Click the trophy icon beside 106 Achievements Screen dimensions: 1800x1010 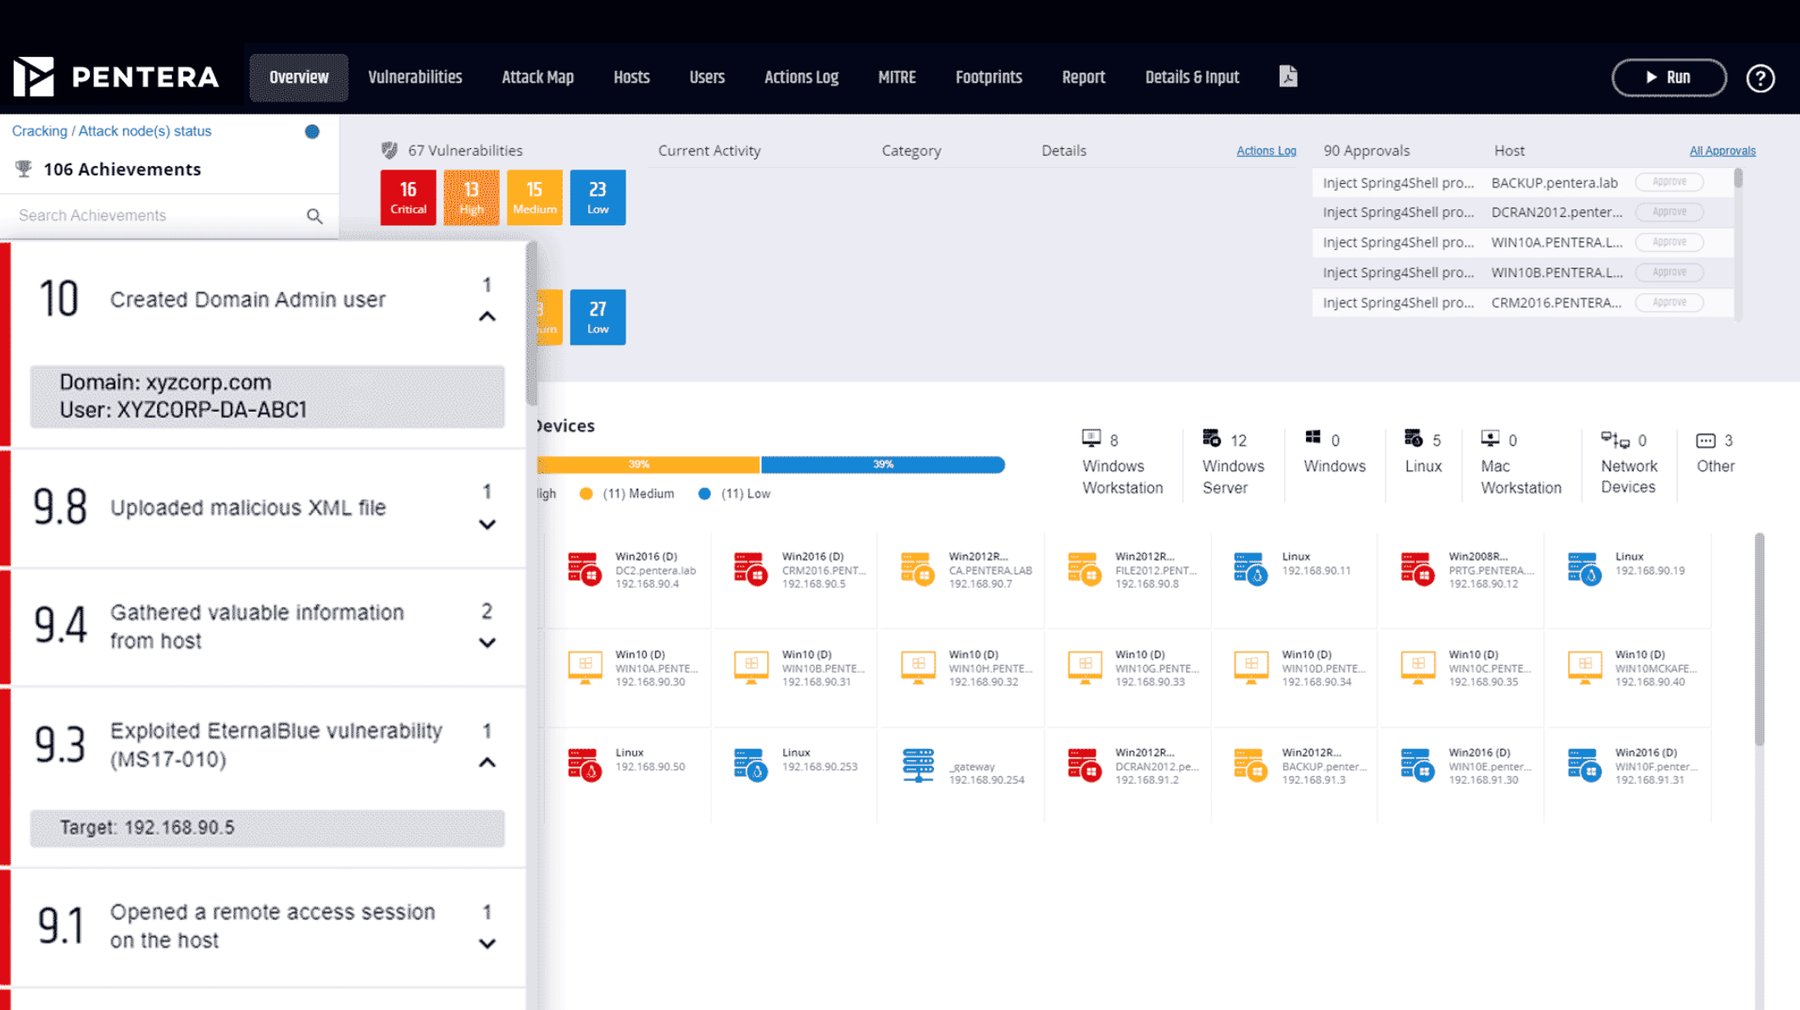click(x=24, y=169)
